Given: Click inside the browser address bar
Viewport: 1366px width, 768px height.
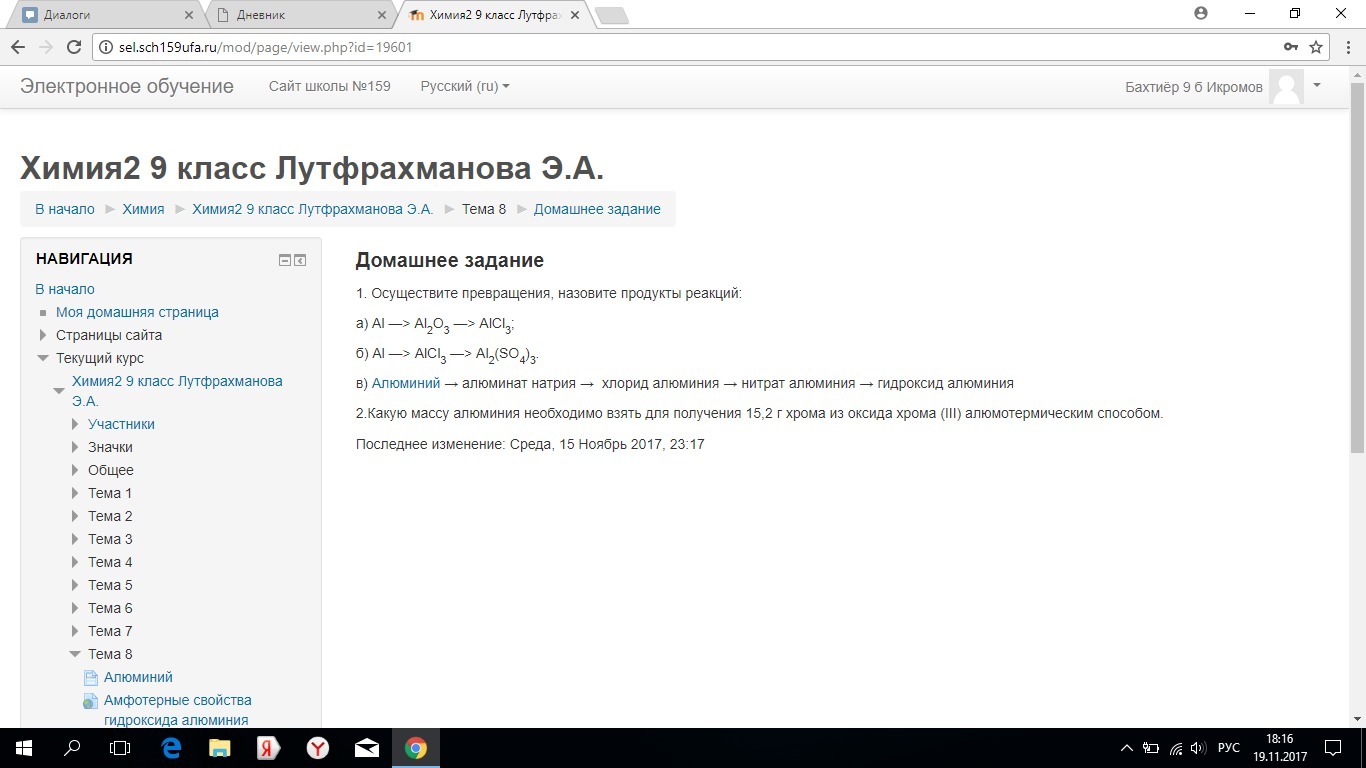Looking at the screenshot, I should coord(600,46).
